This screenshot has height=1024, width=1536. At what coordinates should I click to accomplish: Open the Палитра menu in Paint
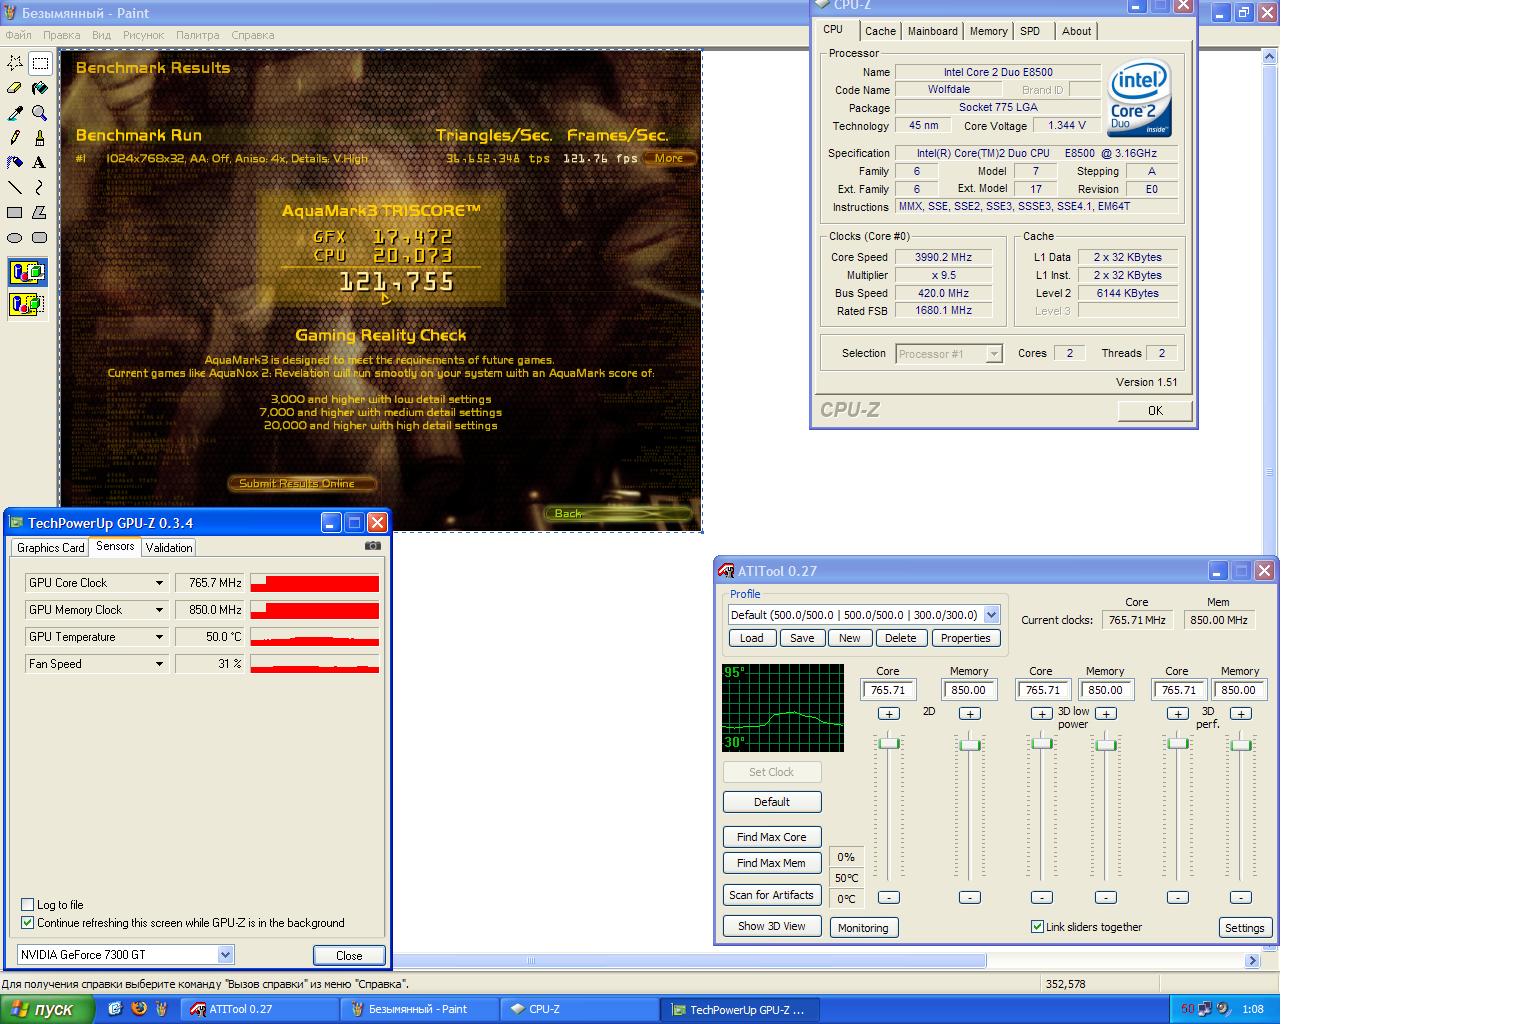click(197, 35)
